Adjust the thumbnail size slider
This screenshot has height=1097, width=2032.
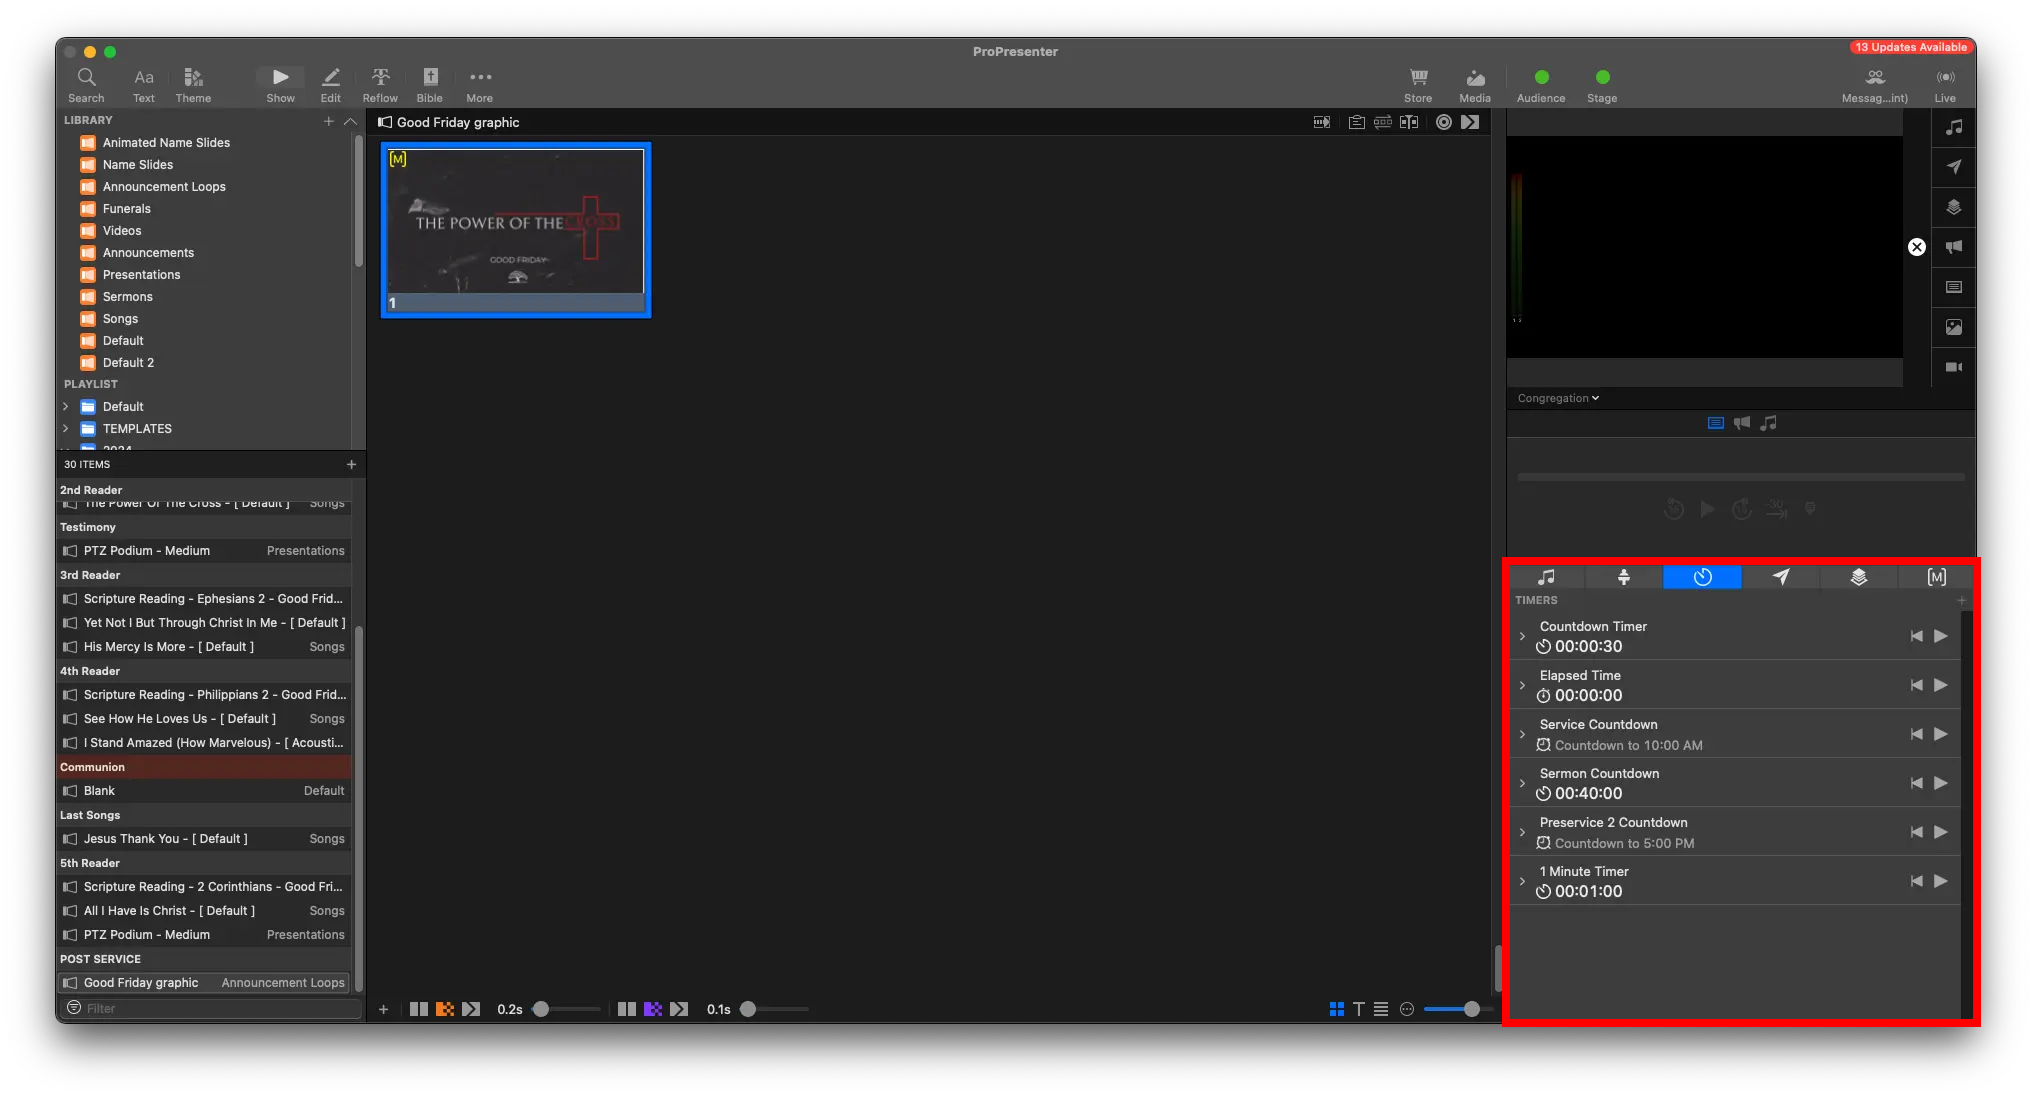point(1471,1009)
